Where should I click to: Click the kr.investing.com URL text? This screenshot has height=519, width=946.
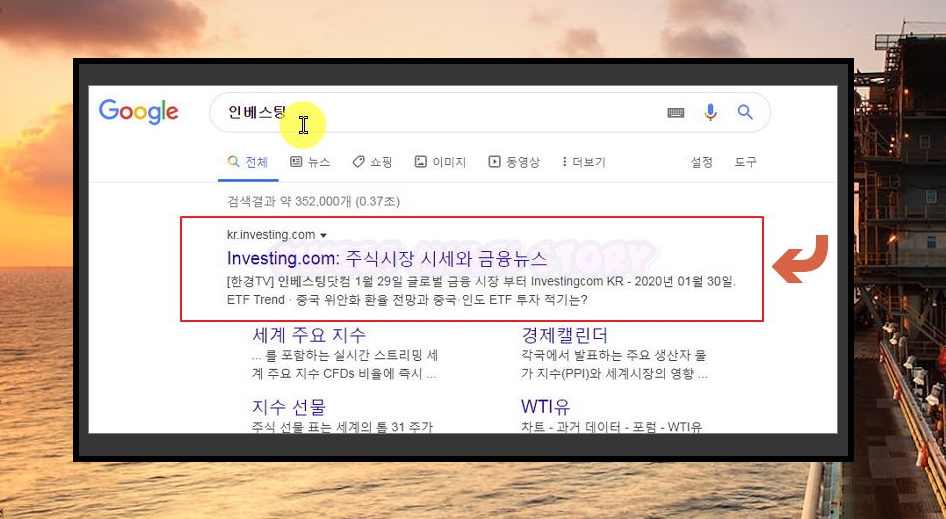click(x=271, y=235)
